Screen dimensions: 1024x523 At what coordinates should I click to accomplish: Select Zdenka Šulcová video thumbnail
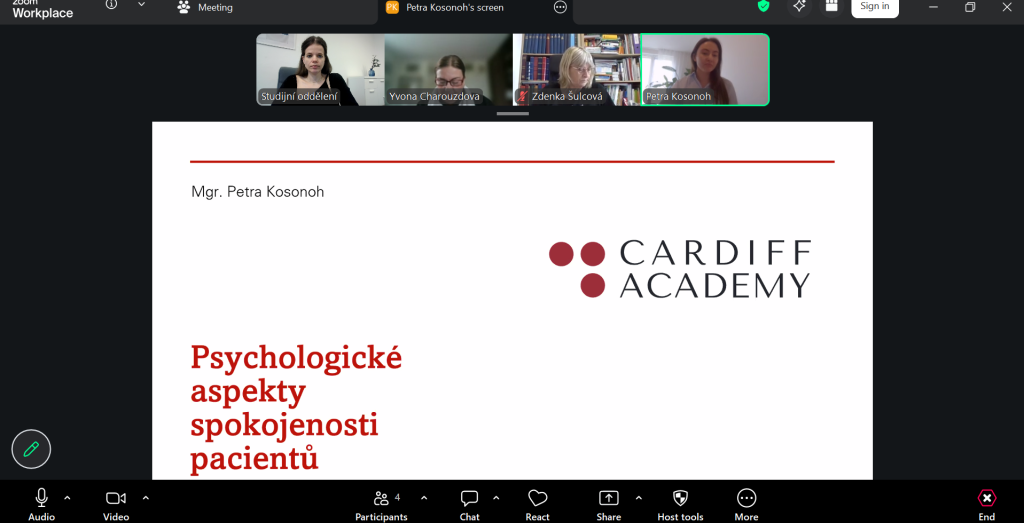click(x=576, y=70)
